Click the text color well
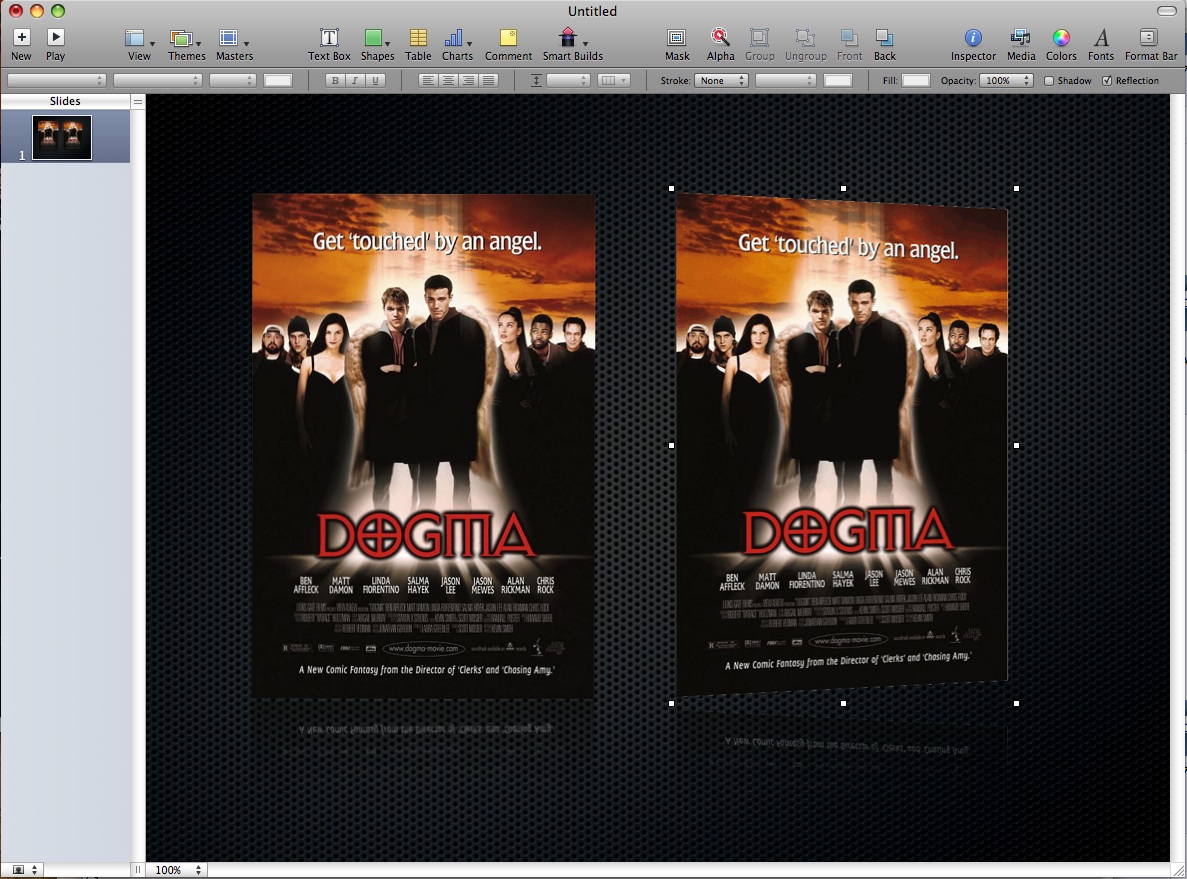 pyautogui.click(x=278, y=80)
